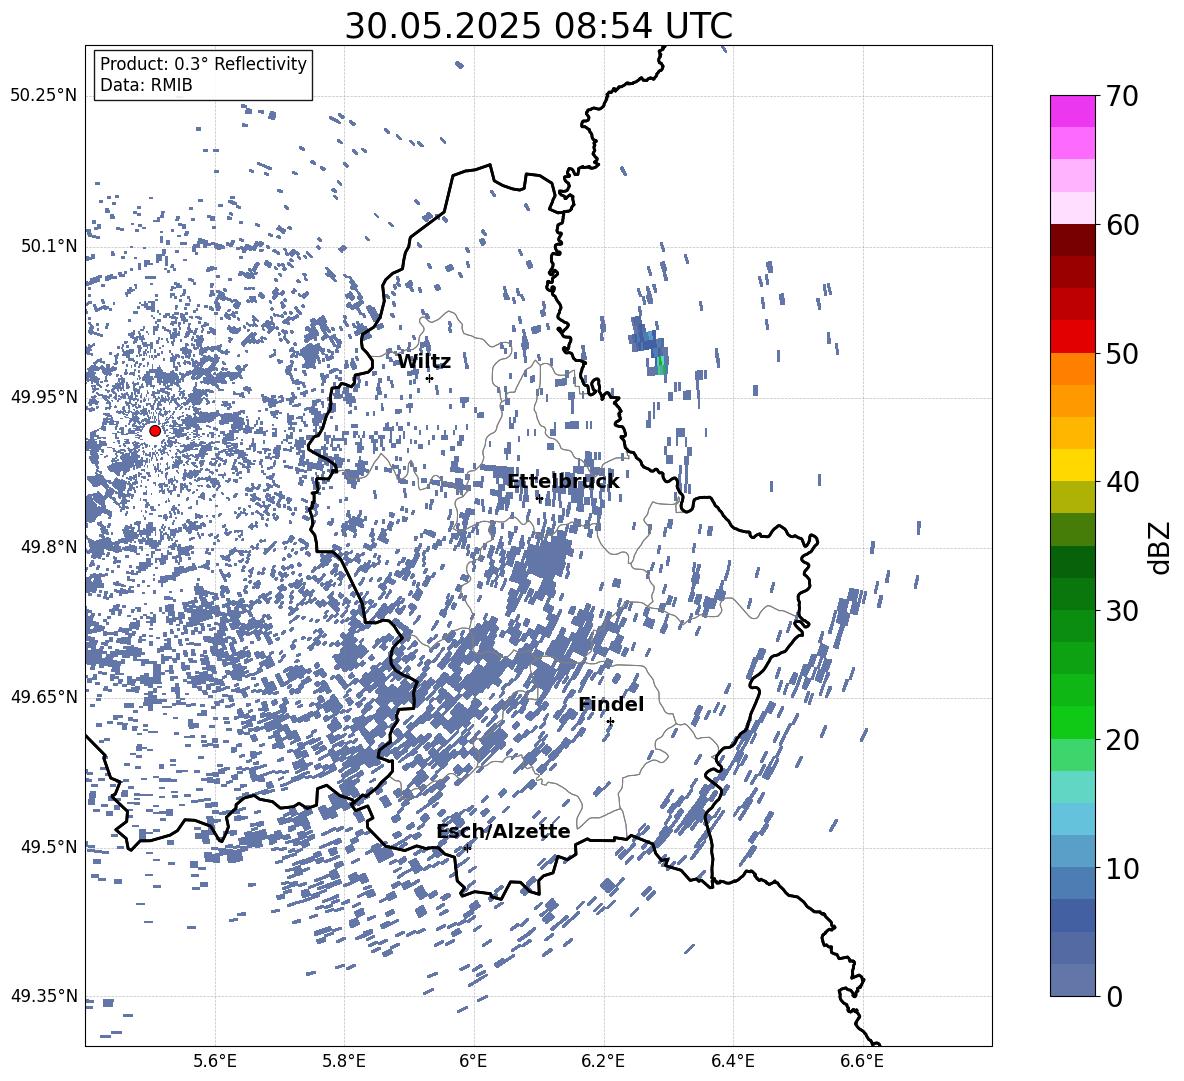1184x1081 pixels.
Task: Click the colorbar value 20
Action: click(1122, 740)
